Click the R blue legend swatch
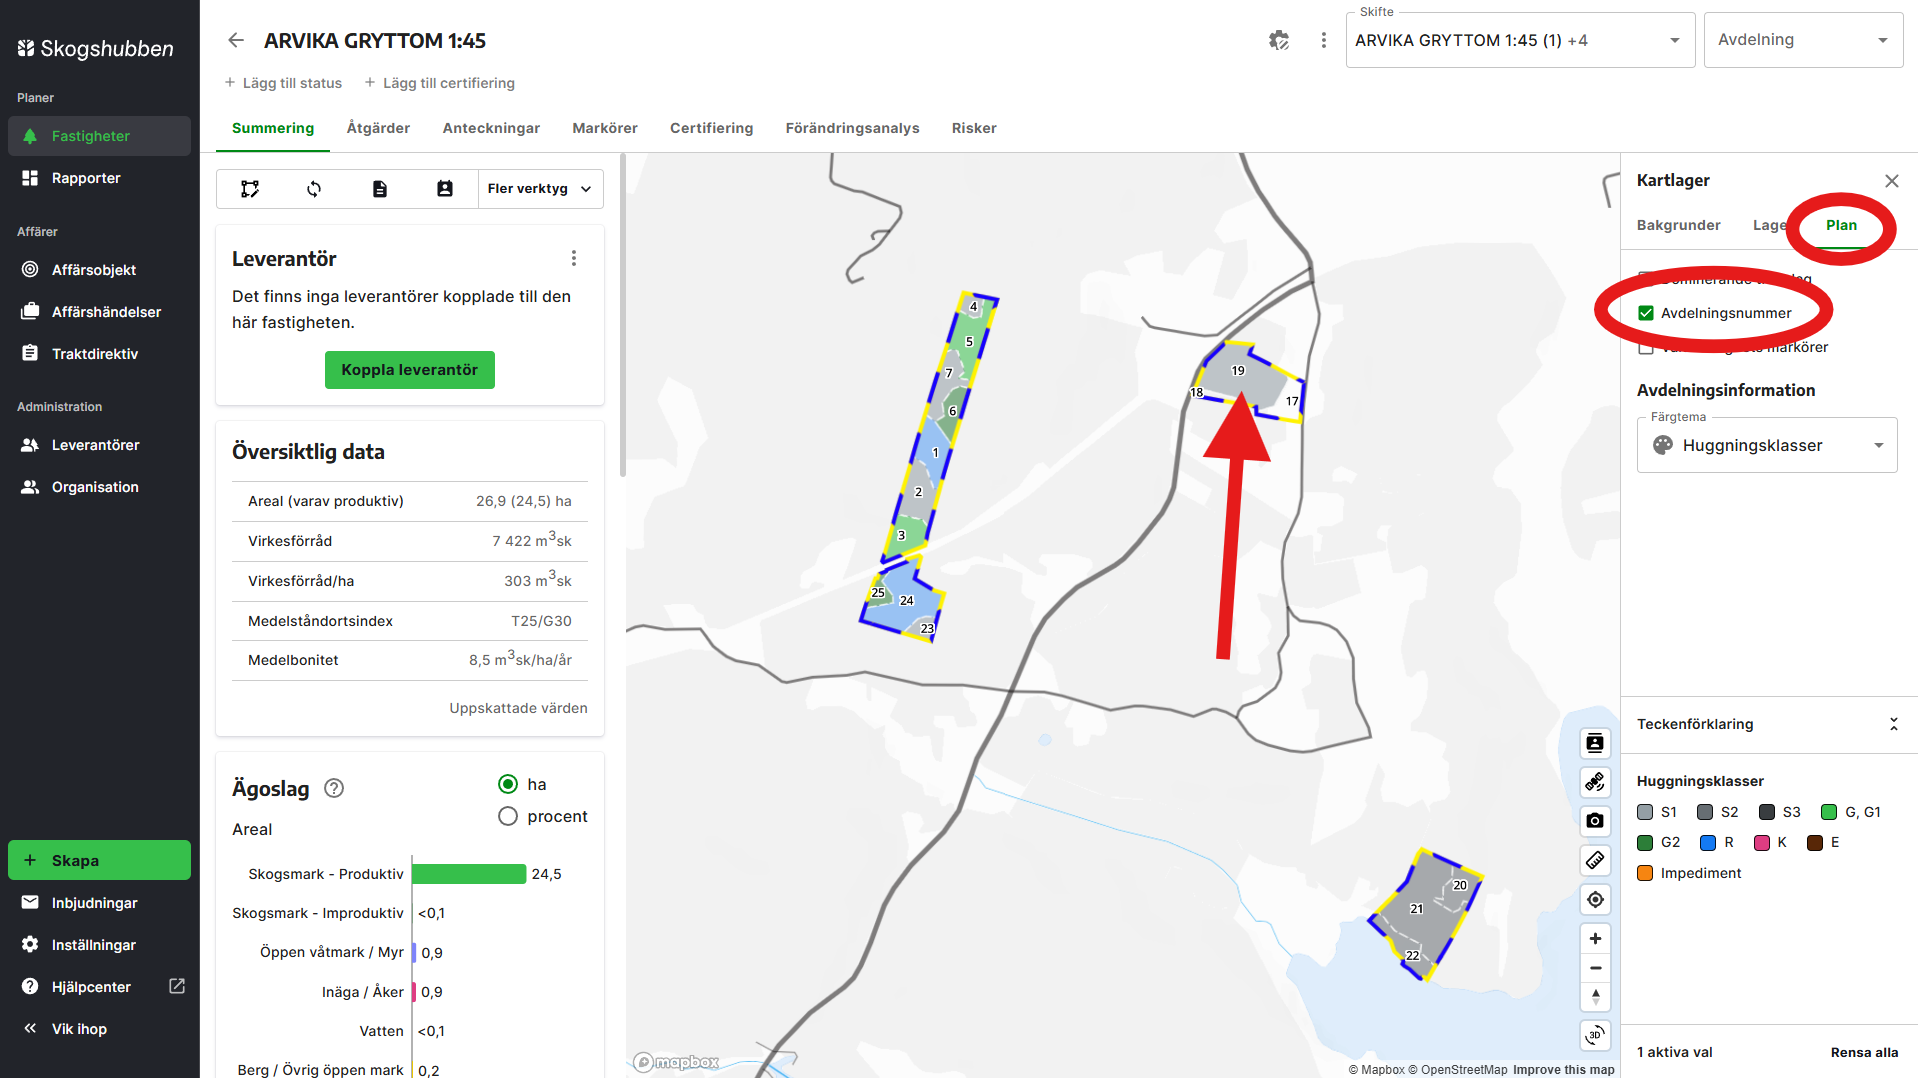This screenshot has width=1918, height=1078. point(1708,842)
